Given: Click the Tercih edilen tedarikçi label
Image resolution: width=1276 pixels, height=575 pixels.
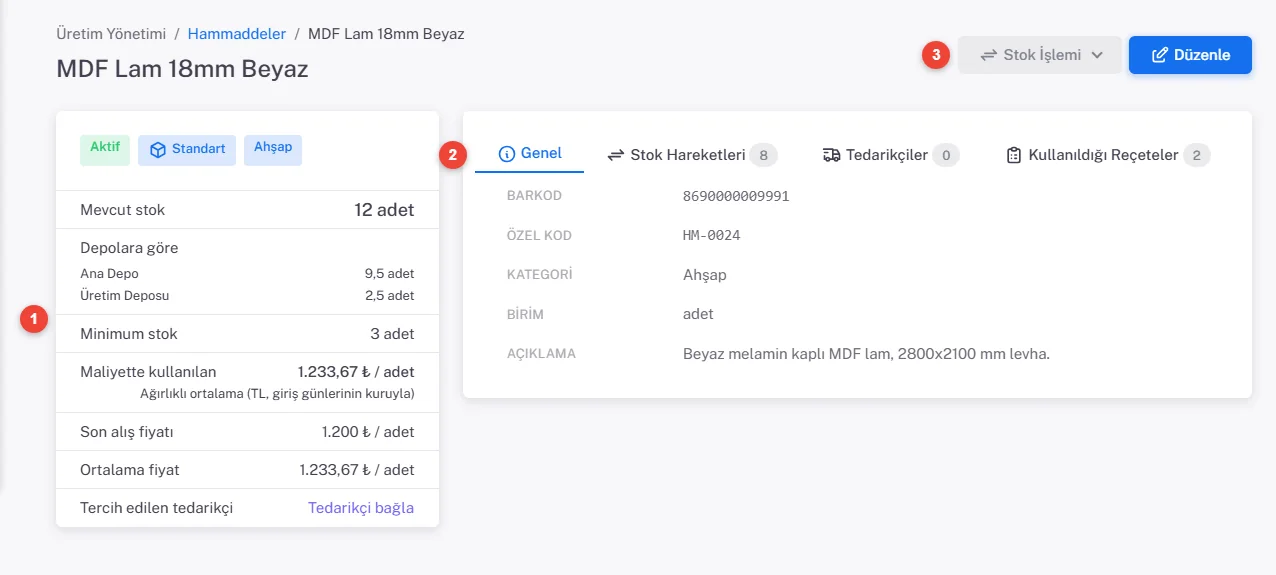Looking at the screenshot, I should click(156, 508).
